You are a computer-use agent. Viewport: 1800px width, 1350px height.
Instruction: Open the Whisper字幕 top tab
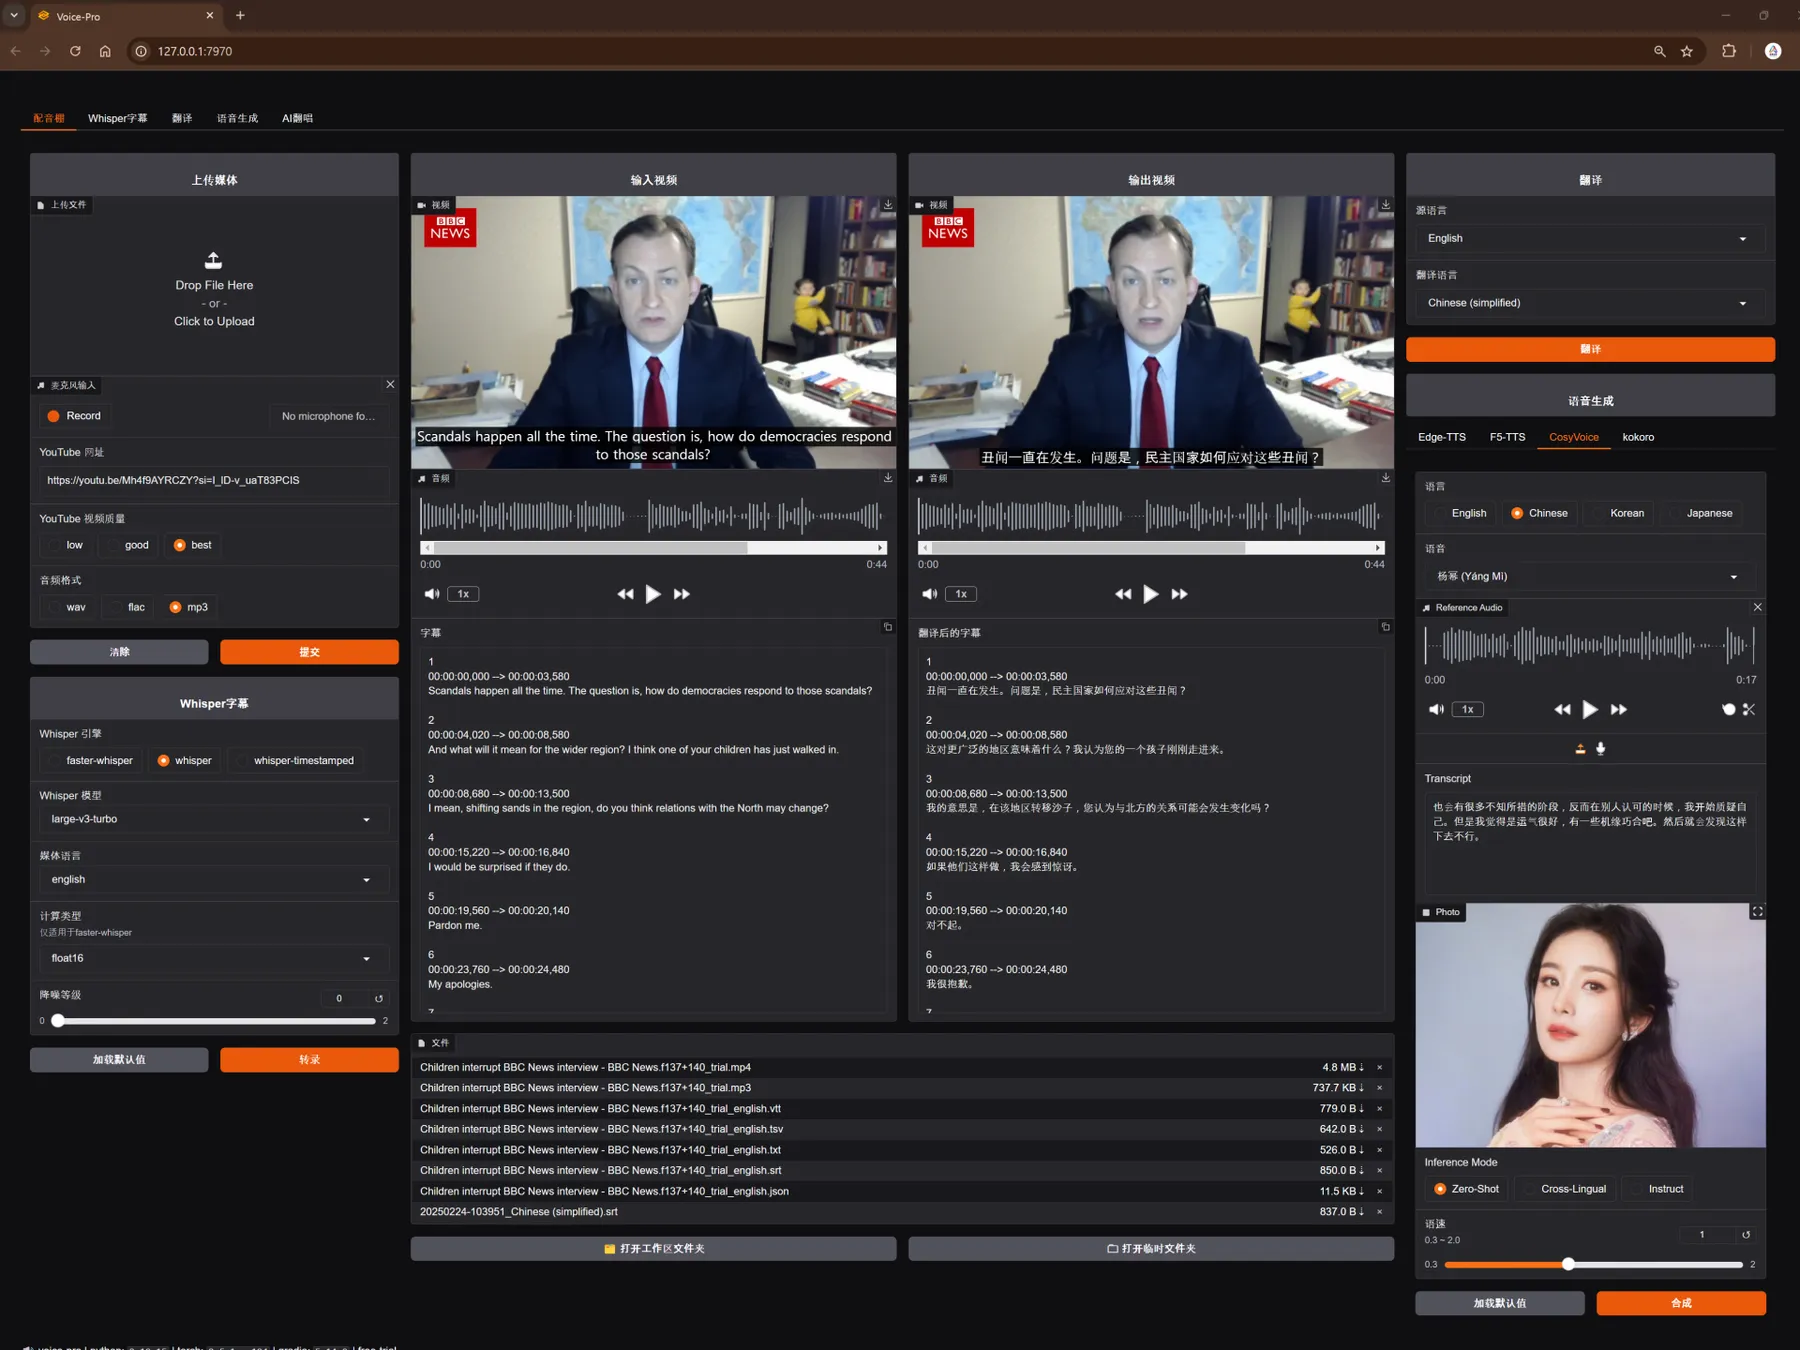[x=117, y=118]
